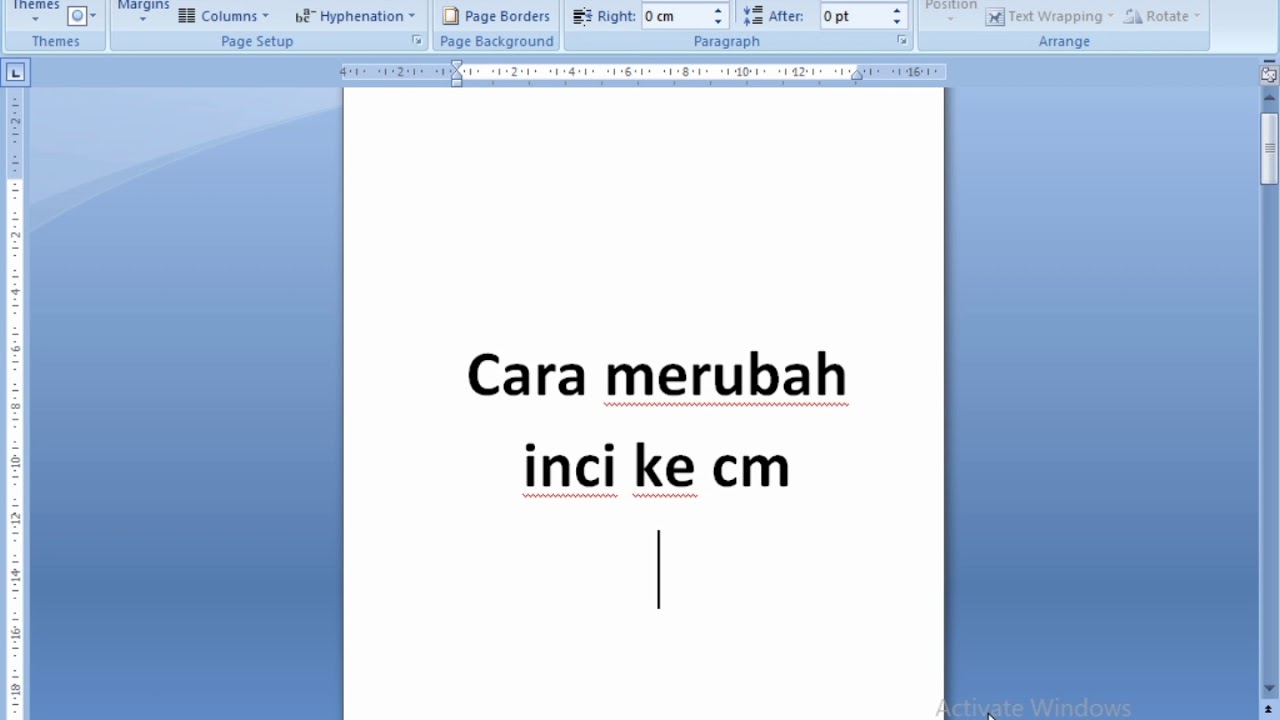
Task: Click the first line indent marker on ruler
Action: (x=457, y=66)
